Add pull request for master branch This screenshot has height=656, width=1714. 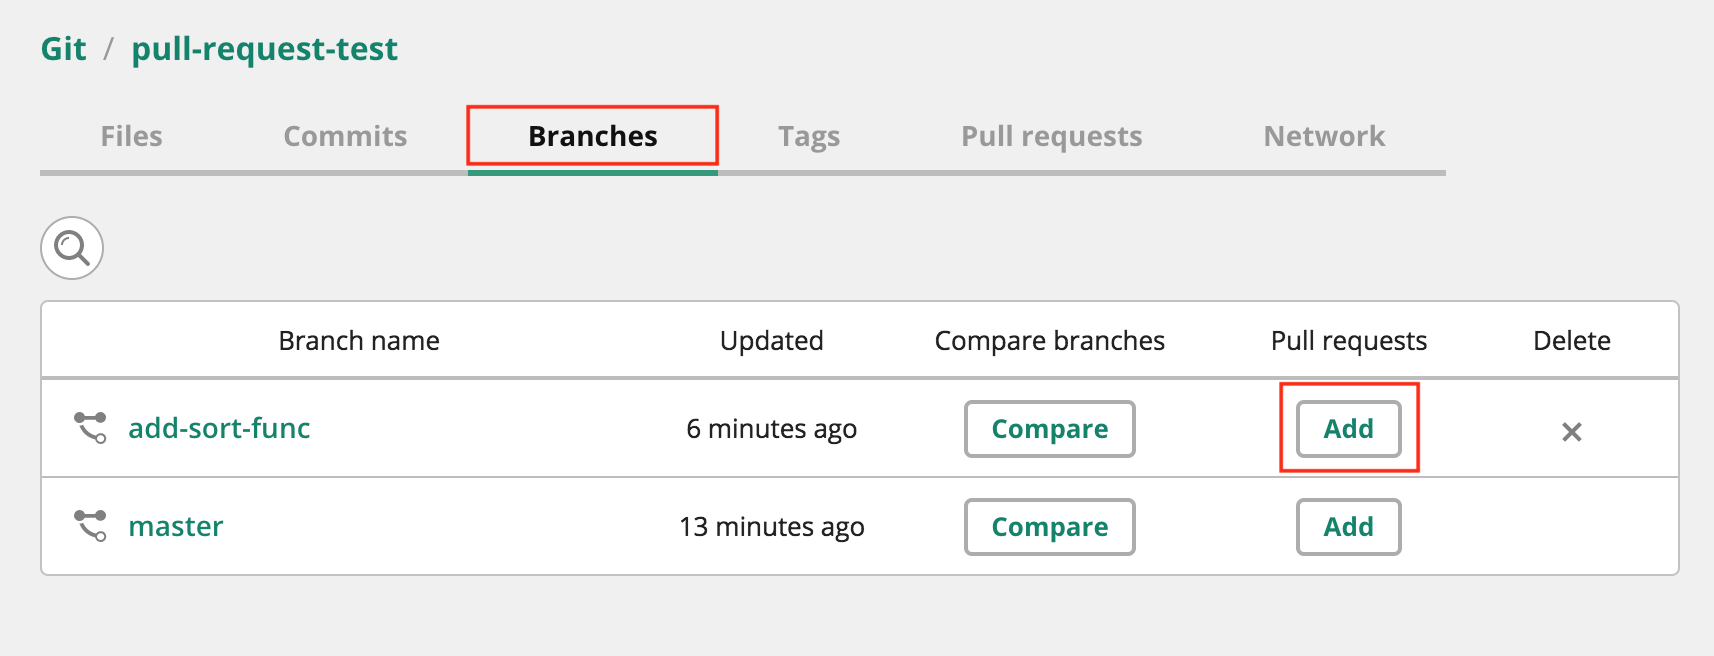tap(1349, 527)
